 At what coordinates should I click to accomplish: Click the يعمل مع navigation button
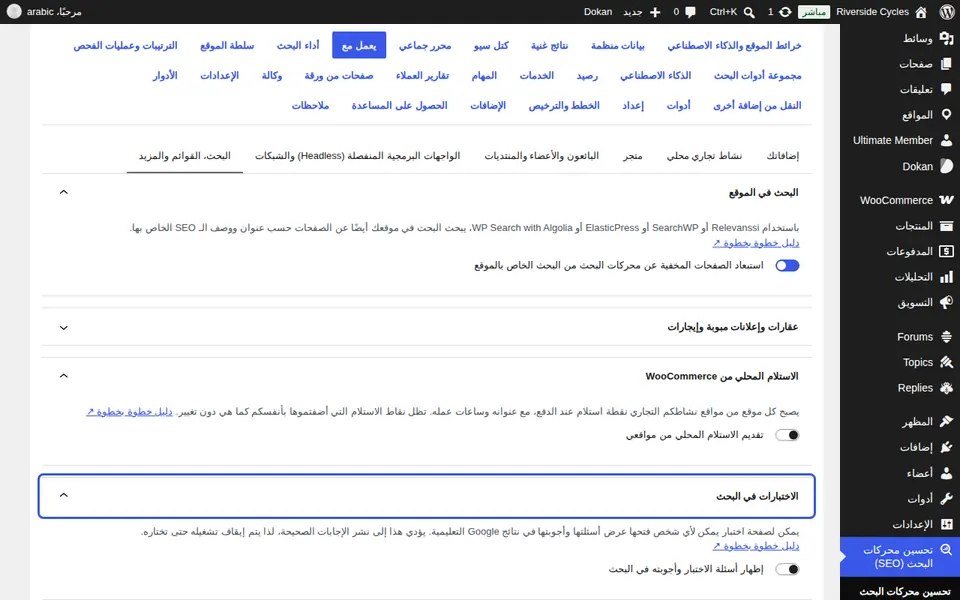click(x=359, y=45)
